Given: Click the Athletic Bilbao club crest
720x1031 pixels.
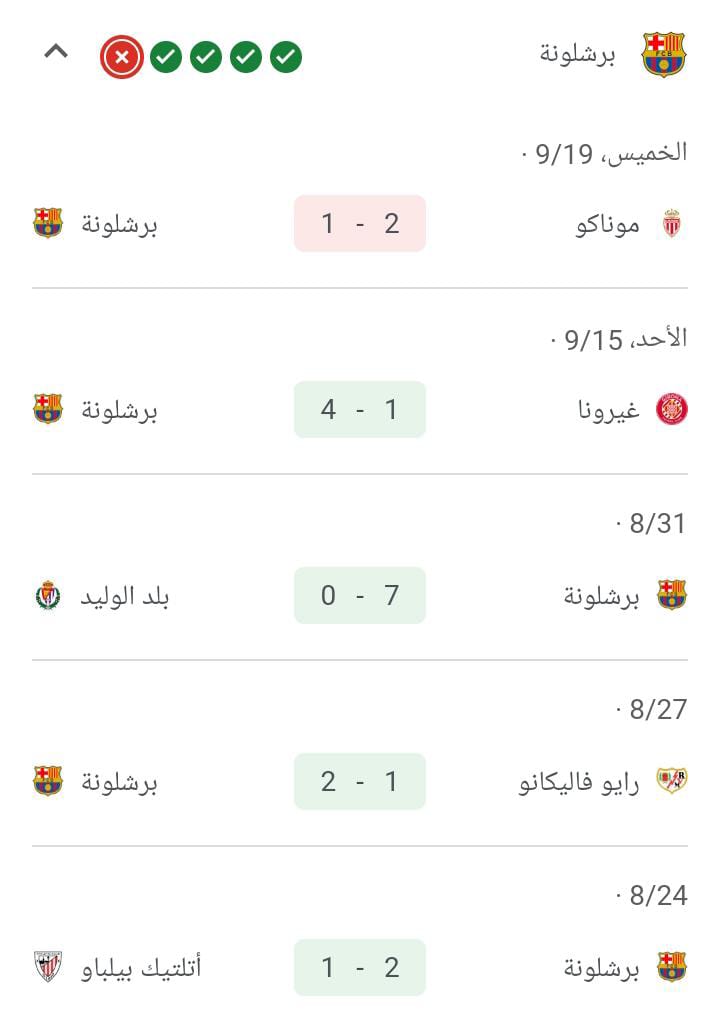Looking at the screenshot, I should 48,967.
